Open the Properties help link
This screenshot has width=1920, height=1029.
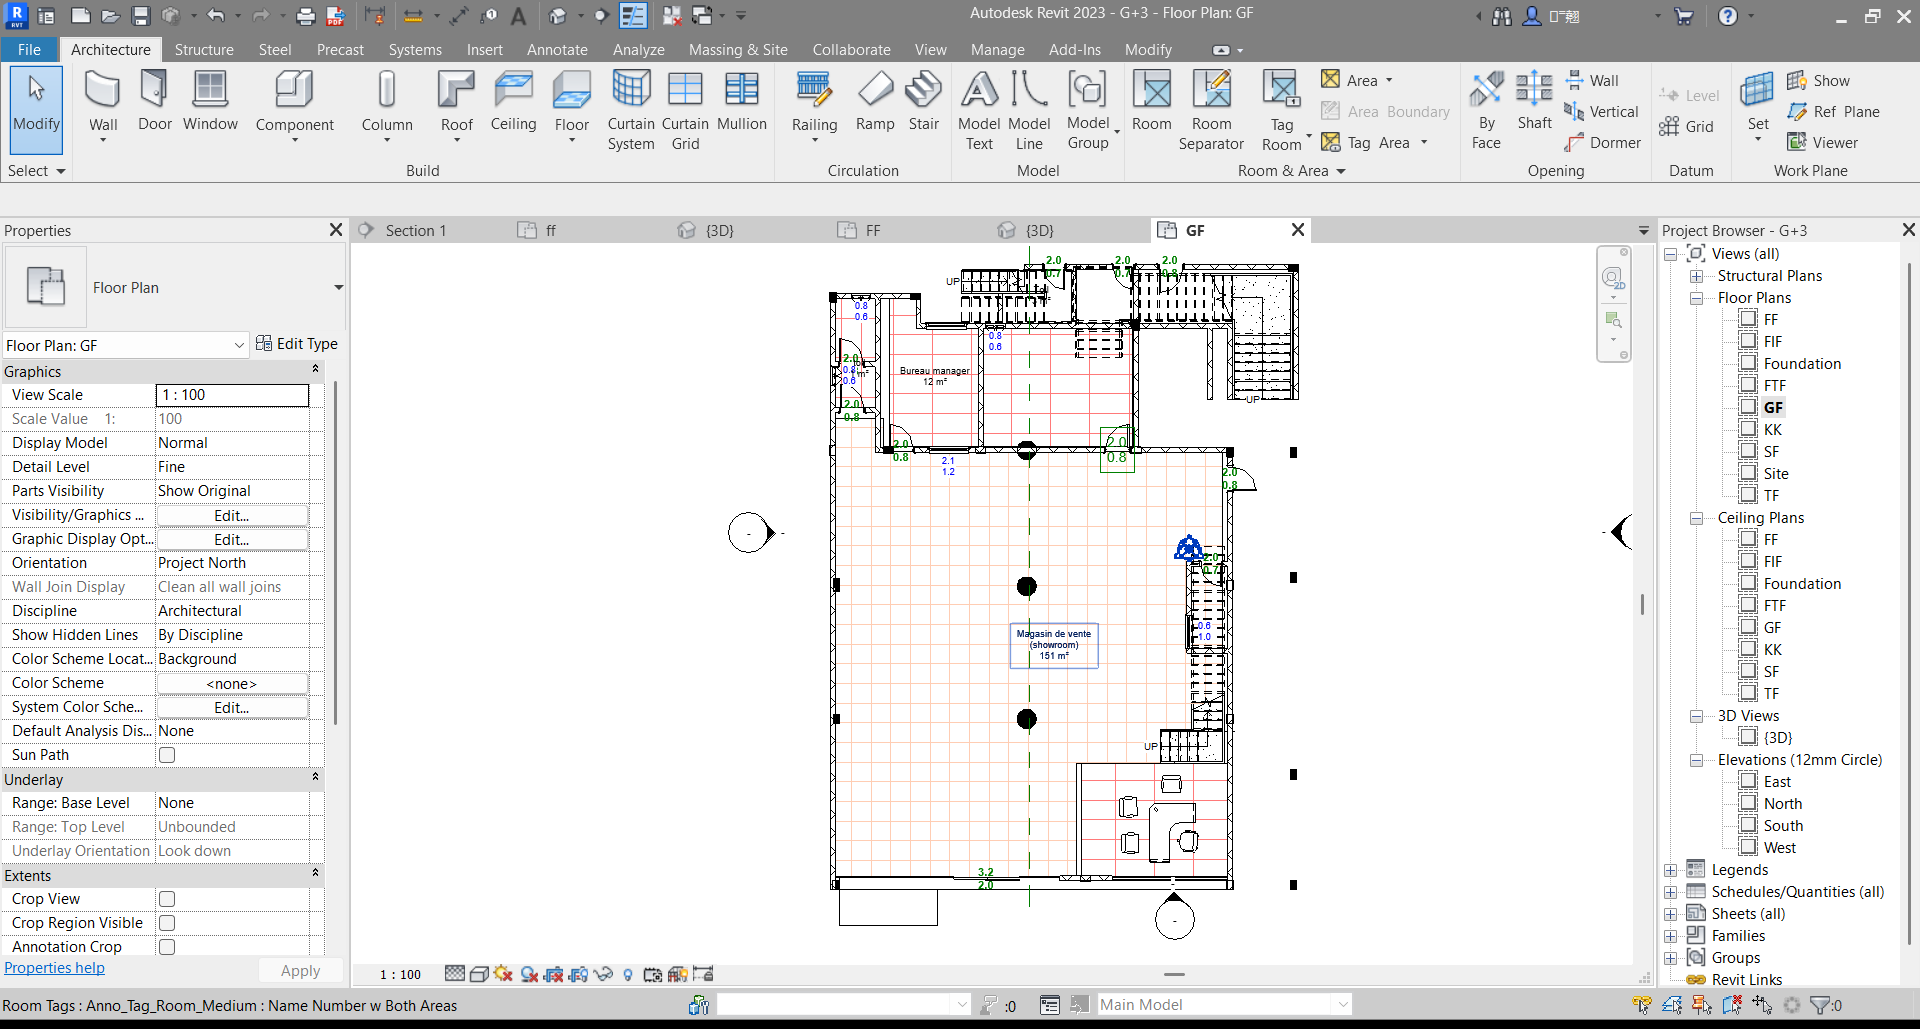54,968
